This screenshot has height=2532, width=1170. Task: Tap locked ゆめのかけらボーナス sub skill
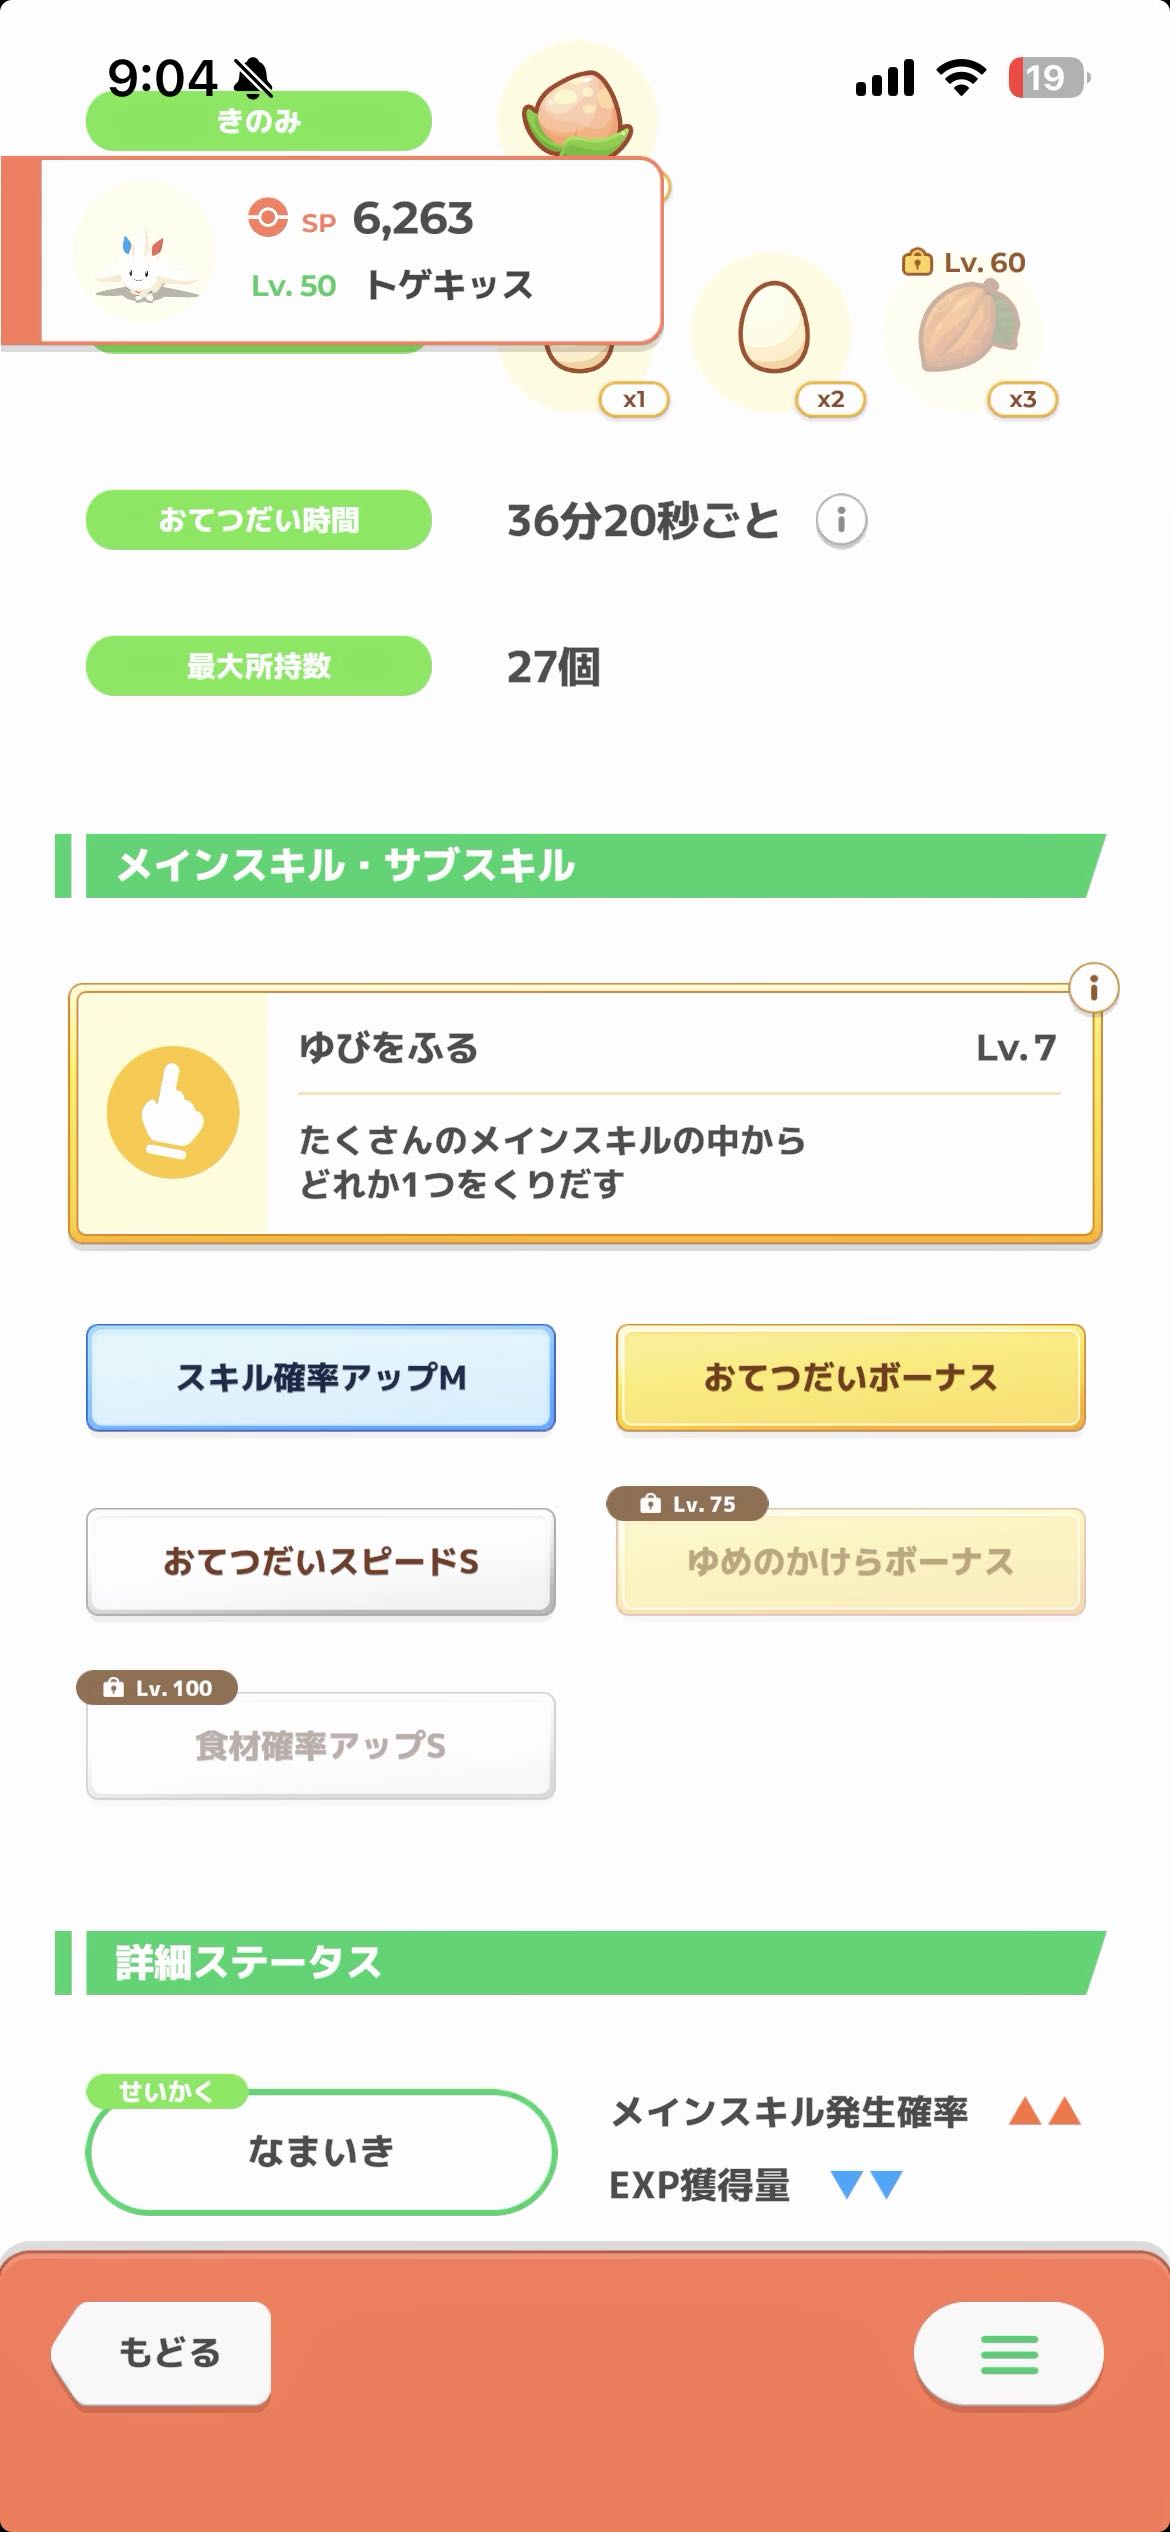coord(850,1562)
